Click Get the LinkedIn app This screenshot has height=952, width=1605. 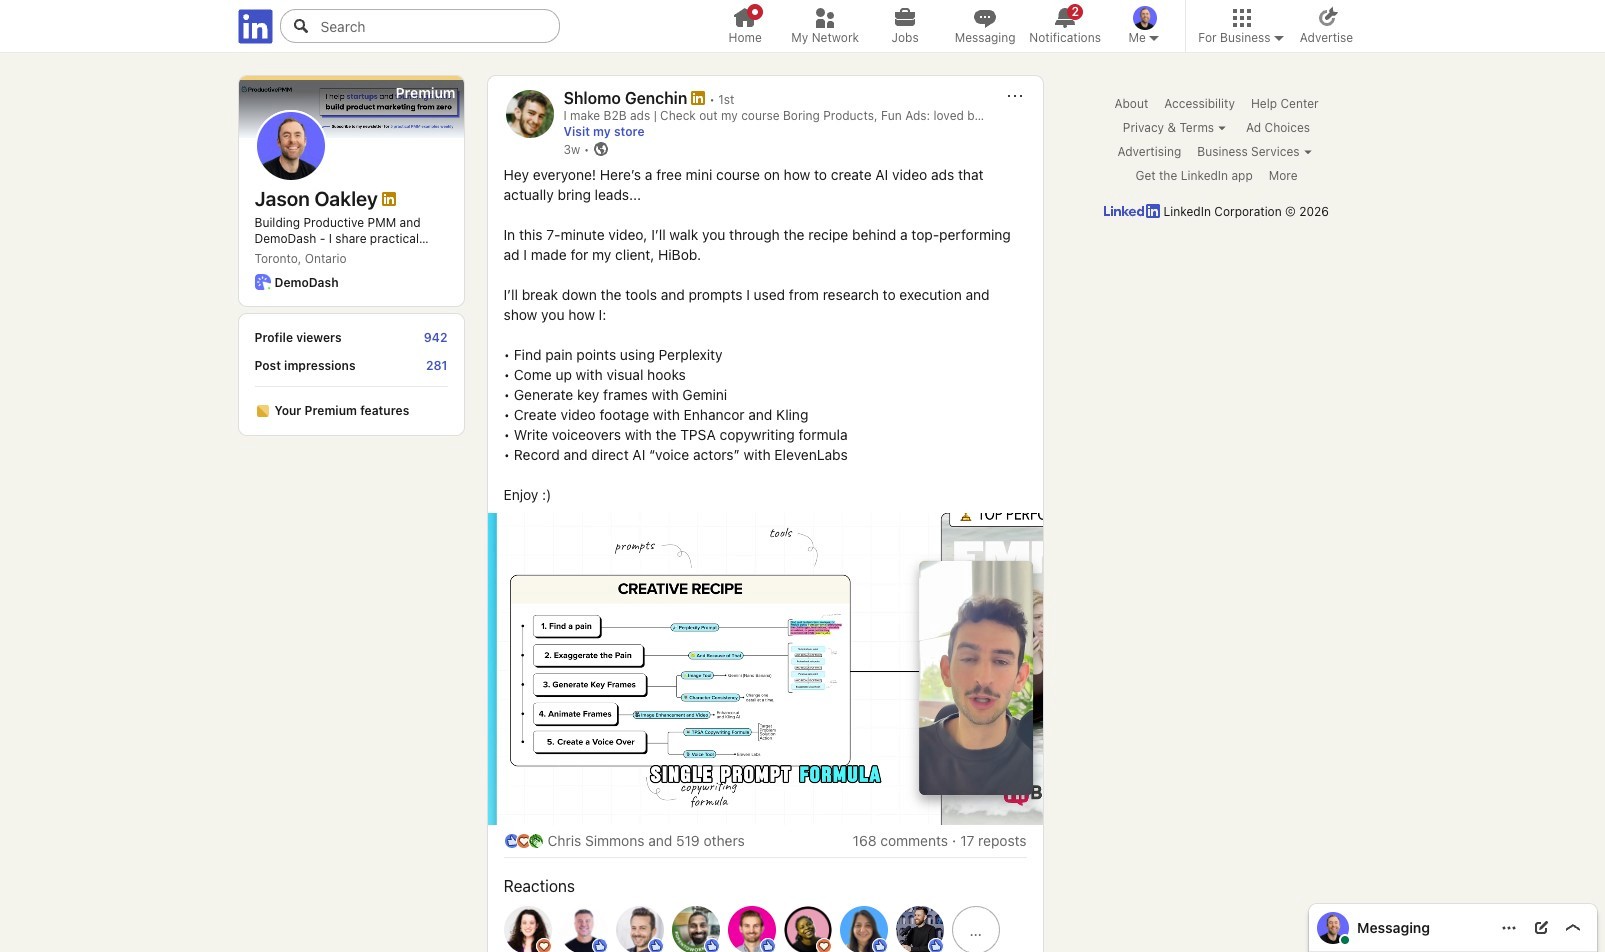(1194, 176)
